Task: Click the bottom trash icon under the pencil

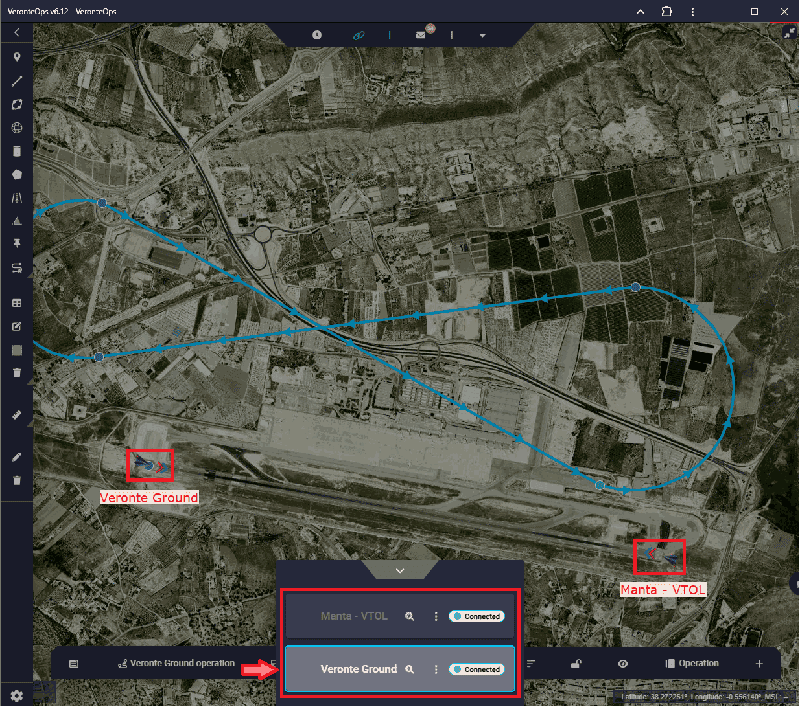Action: click(x=17, y=480)
